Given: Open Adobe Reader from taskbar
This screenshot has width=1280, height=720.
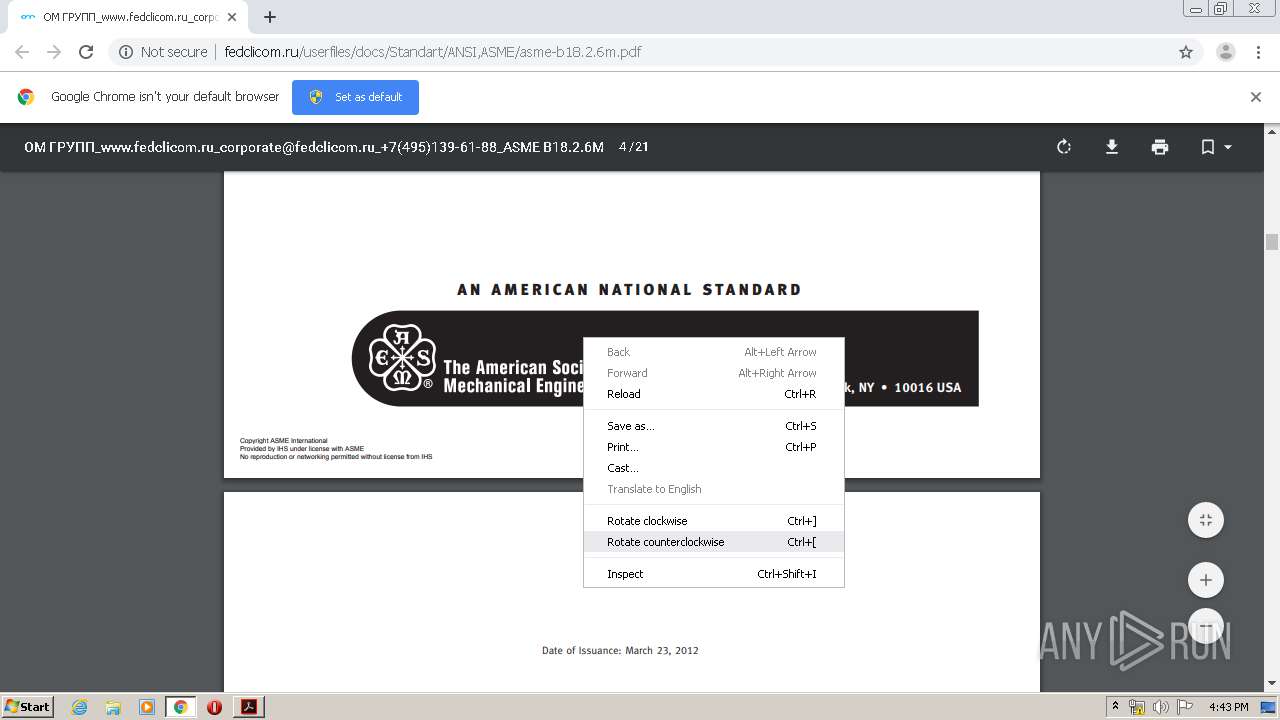Looking at the screenshot, I should point(249,707).
